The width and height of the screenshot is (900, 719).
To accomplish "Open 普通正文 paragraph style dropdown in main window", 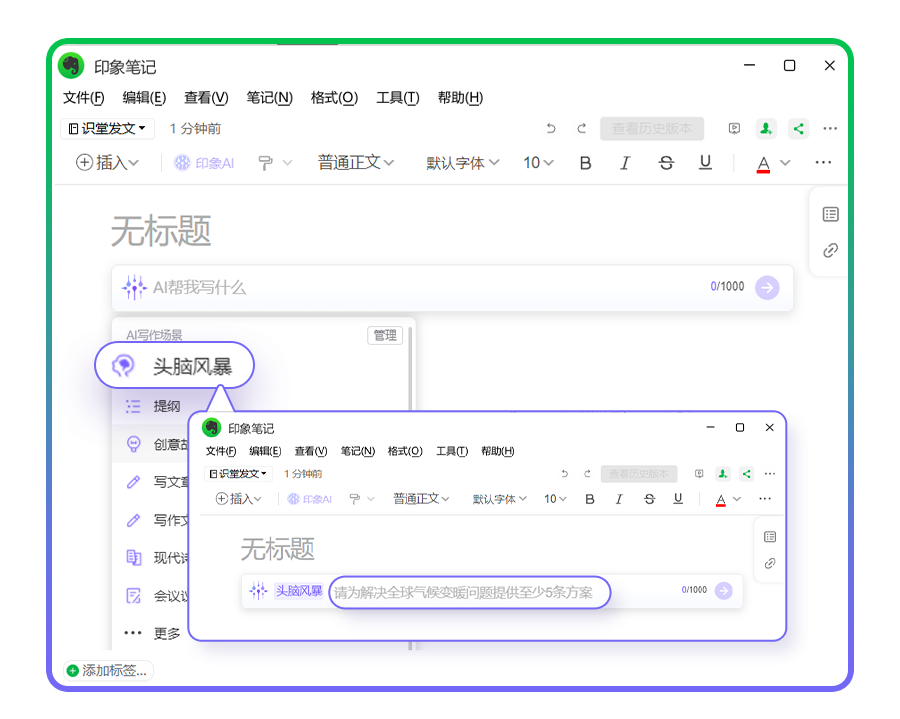I will pos(356,163).
